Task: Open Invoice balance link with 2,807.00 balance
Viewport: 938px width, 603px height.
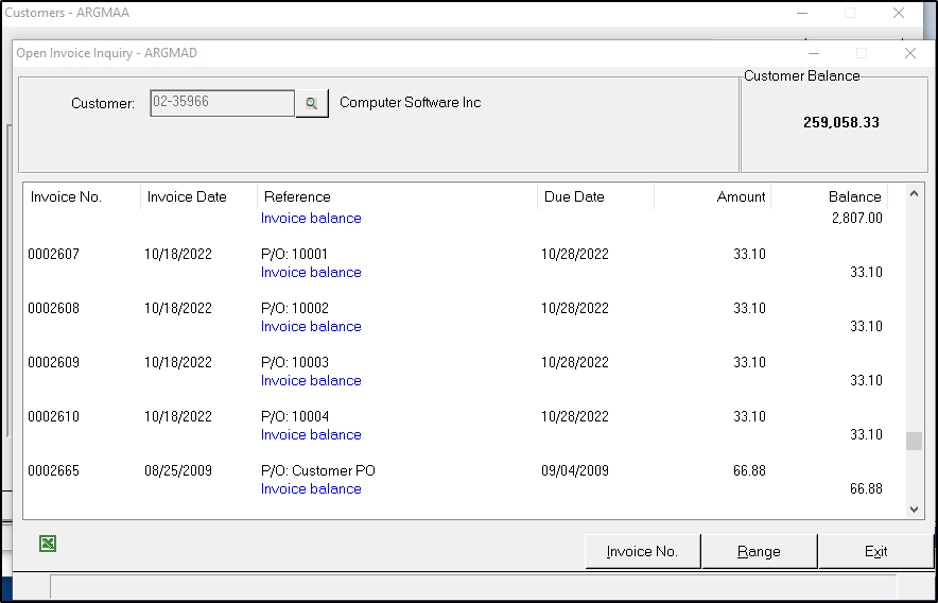Action: [x=311, y=218]
